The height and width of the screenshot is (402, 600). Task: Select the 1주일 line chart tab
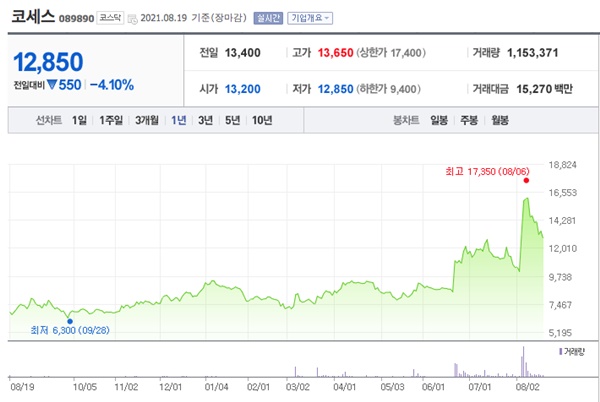coord(111,120)
